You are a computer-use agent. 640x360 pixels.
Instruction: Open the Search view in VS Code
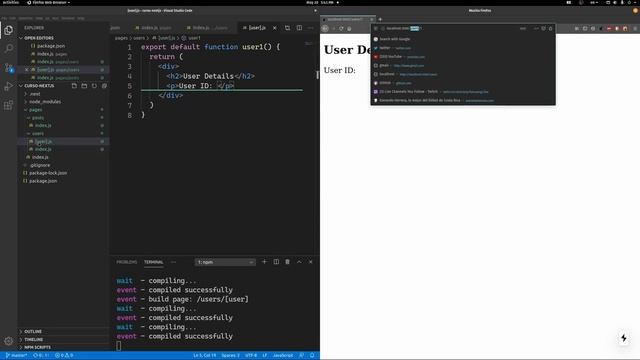9,49
